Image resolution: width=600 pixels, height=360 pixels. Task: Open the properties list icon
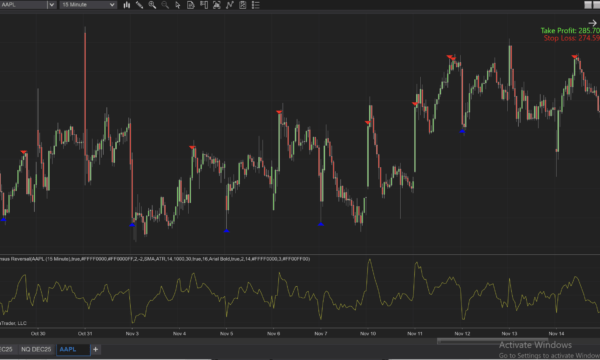[x=256, y=5]
